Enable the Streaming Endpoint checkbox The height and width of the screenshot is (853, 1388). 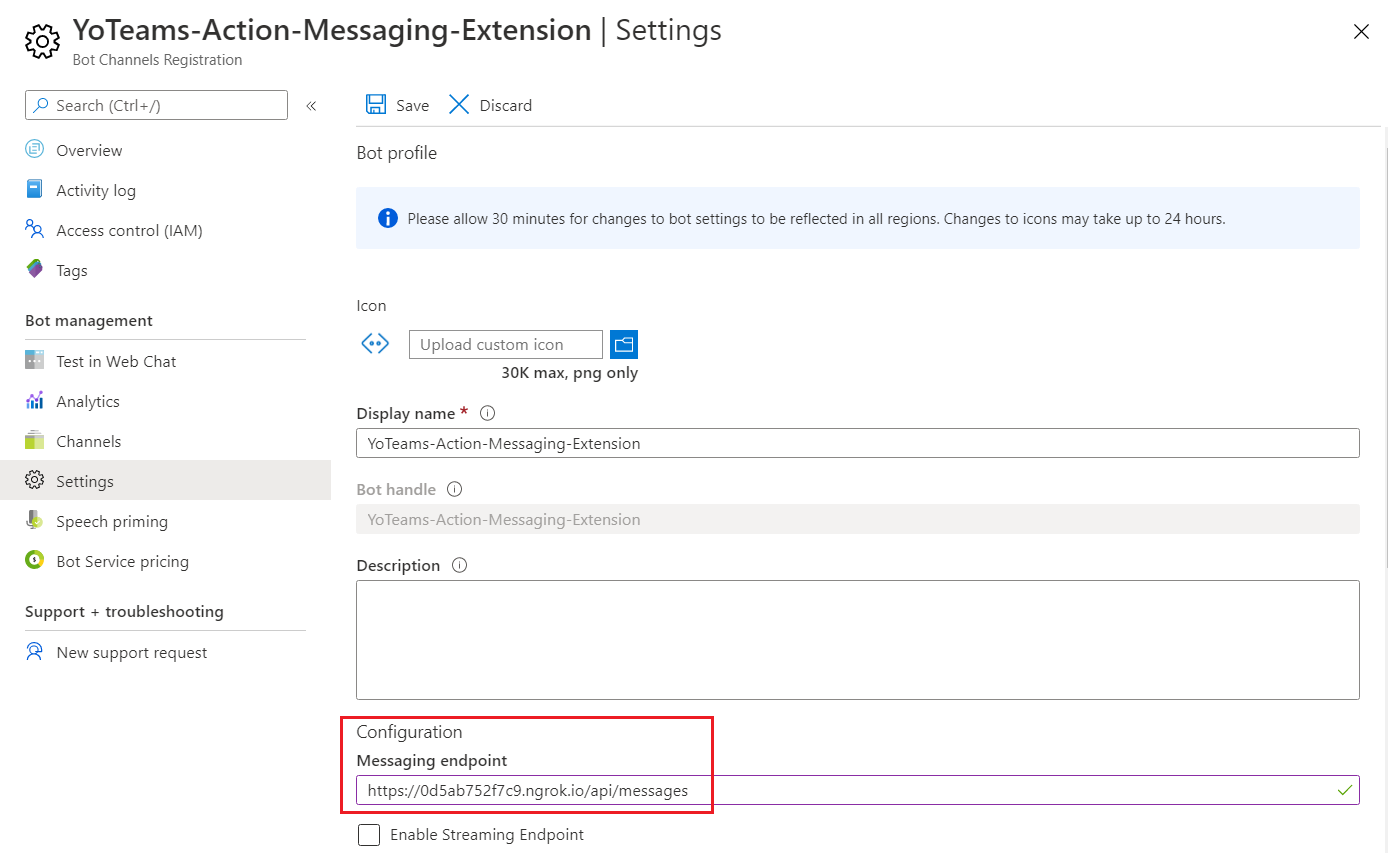click(369, 834)
